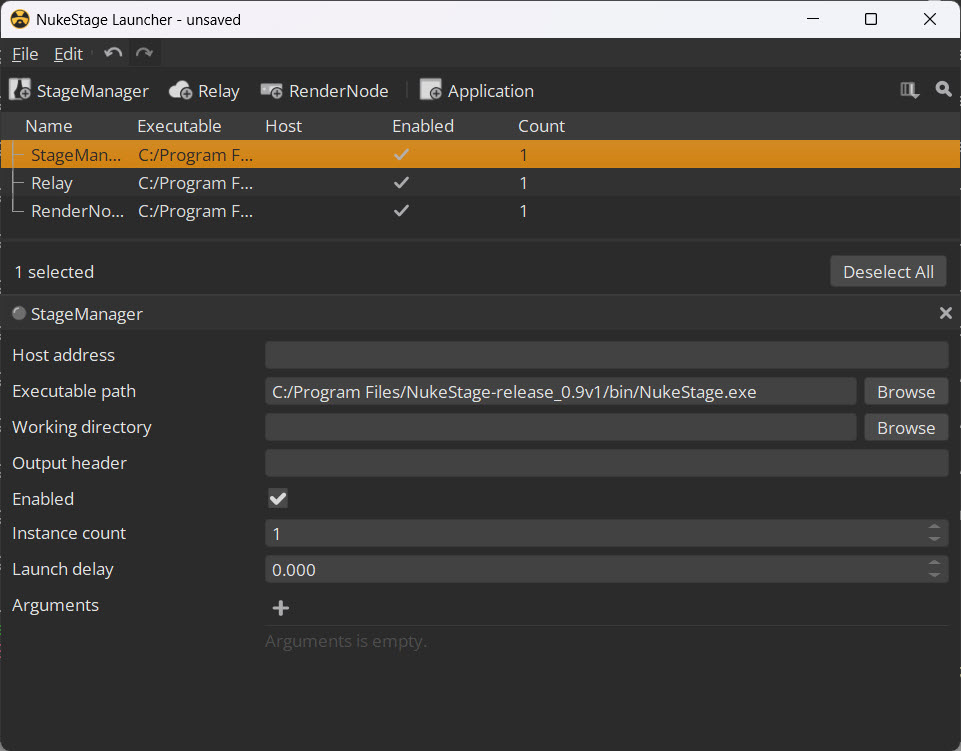Screen dimensions: 961x751
Task: Add a new Application entry
Action: pos(477,91)
